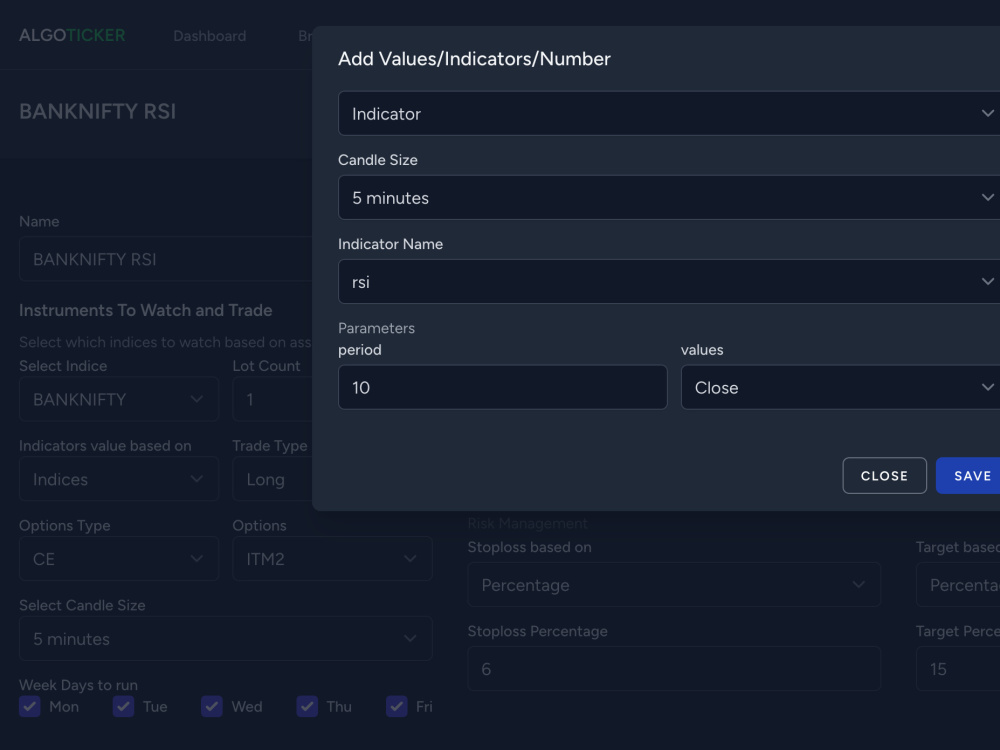
Task: Open the values dropdown set to Close
Action: click(841, 387)
